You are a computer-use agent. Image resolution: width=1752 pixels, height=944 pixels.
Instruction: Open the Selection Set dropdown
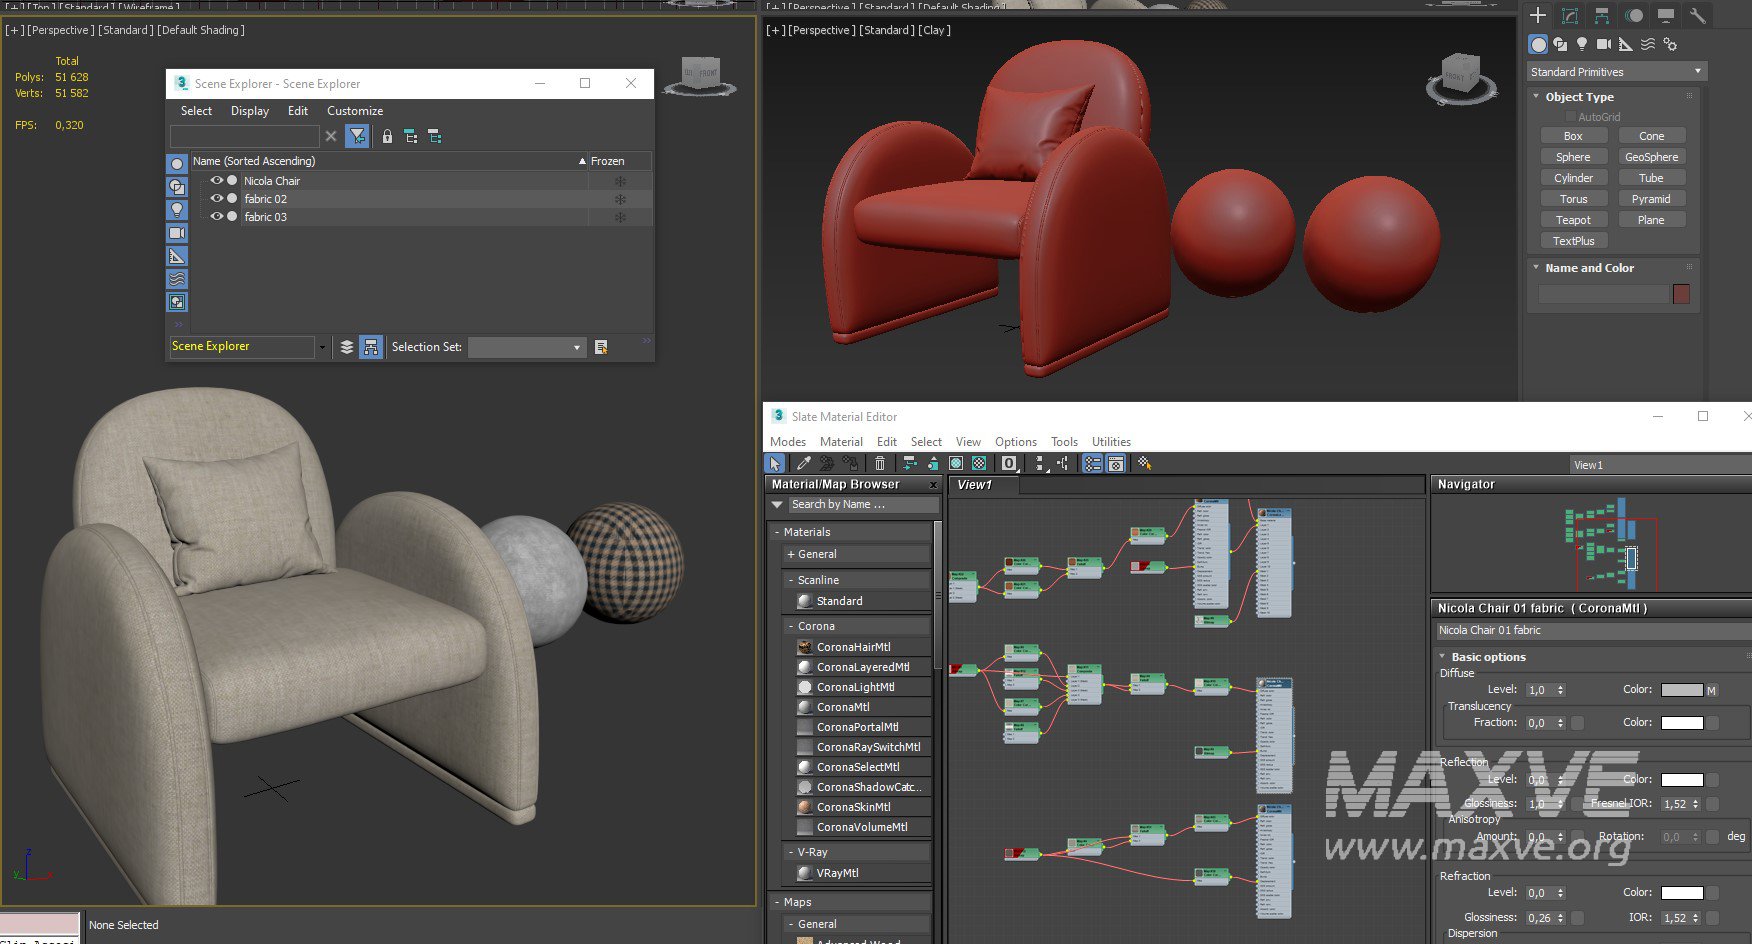(526, 347)
